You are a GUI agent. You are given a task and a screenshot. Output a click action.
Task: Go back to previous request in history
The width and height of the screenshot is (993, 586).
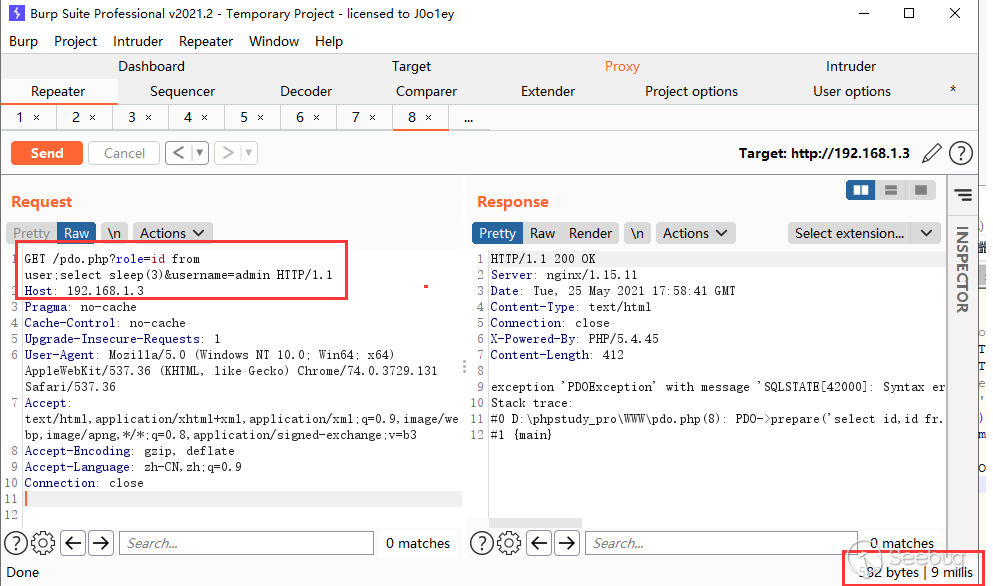(178, 153)
